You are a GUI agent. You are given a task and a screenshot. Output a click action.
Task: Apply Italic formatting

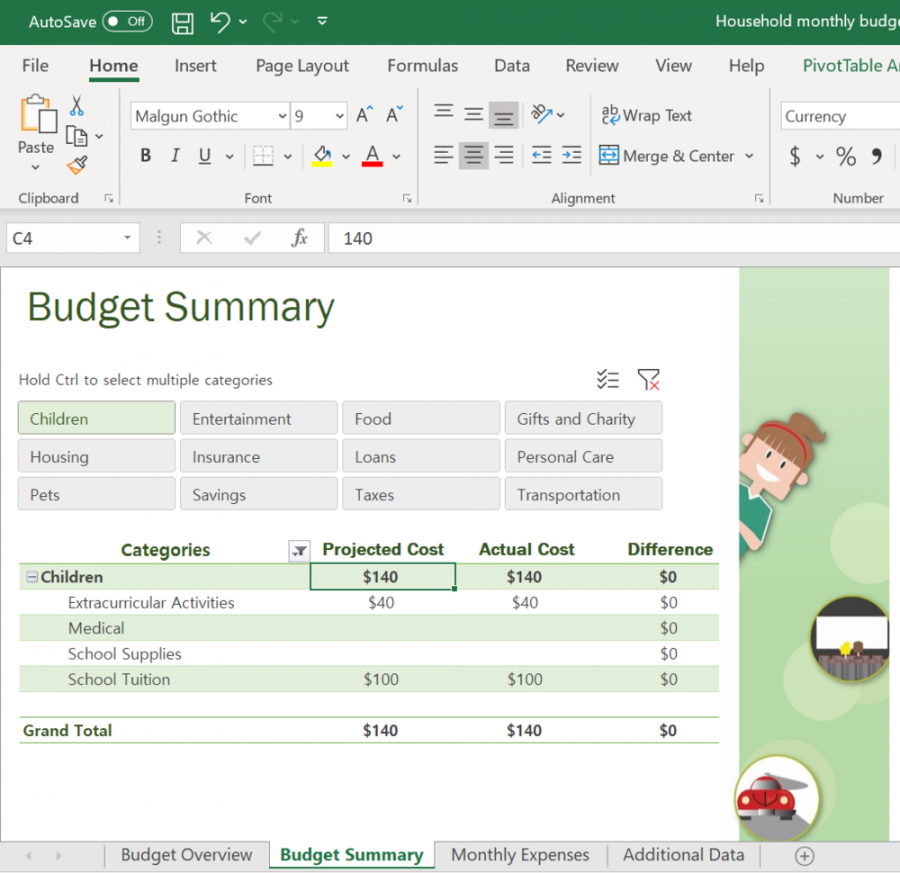(x=175, y=156)
